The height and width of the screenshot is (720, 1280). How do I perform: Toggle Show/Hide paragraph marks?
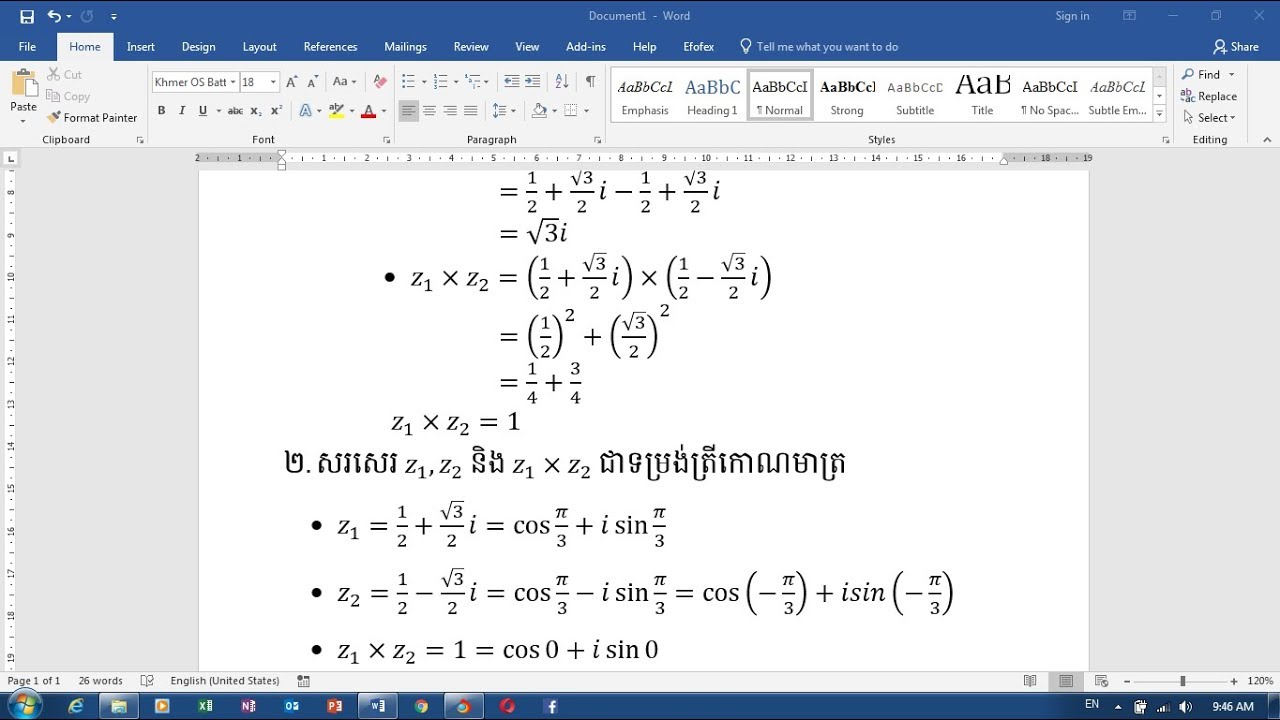point(590,82)
